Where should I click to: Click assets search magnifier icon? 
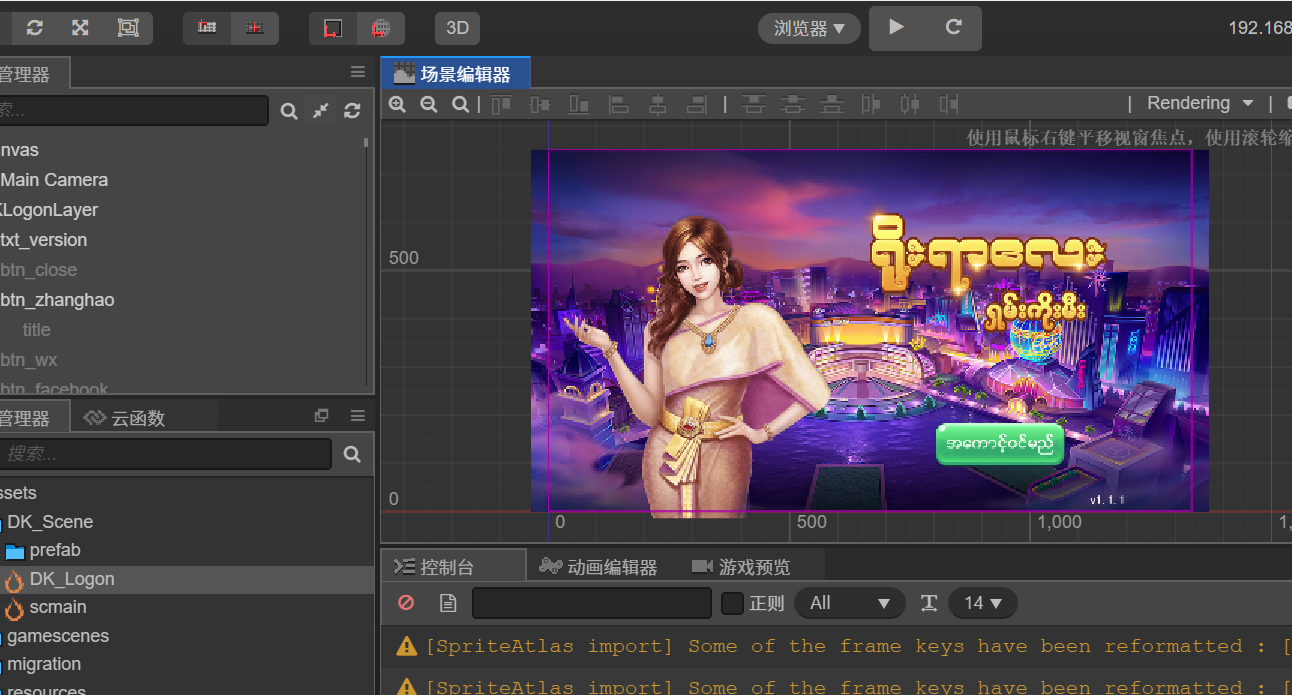coord(352,454)
